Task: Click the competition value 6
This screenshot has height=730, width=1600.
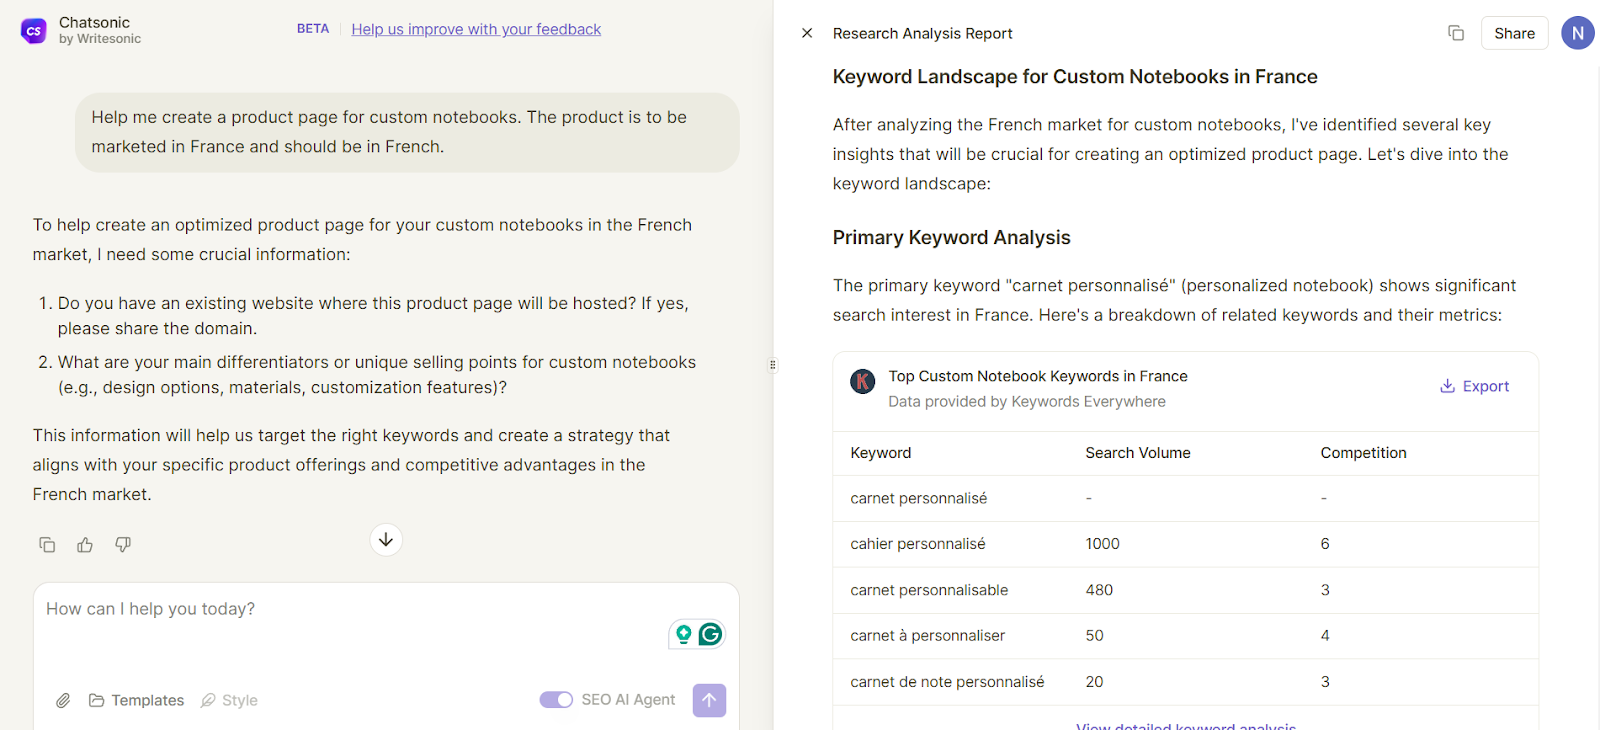Action: [x=1325, y=544]
